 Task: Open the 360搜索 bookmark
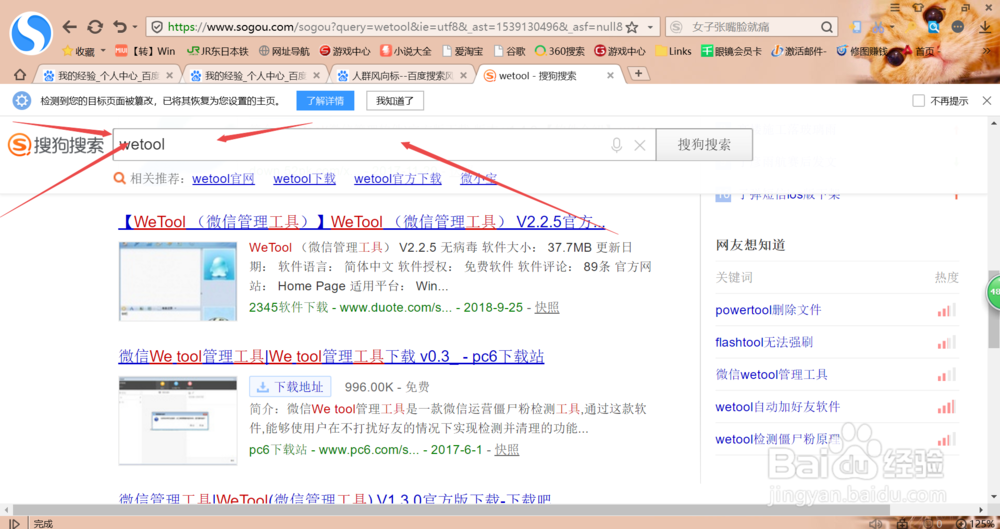pos(560,51)
